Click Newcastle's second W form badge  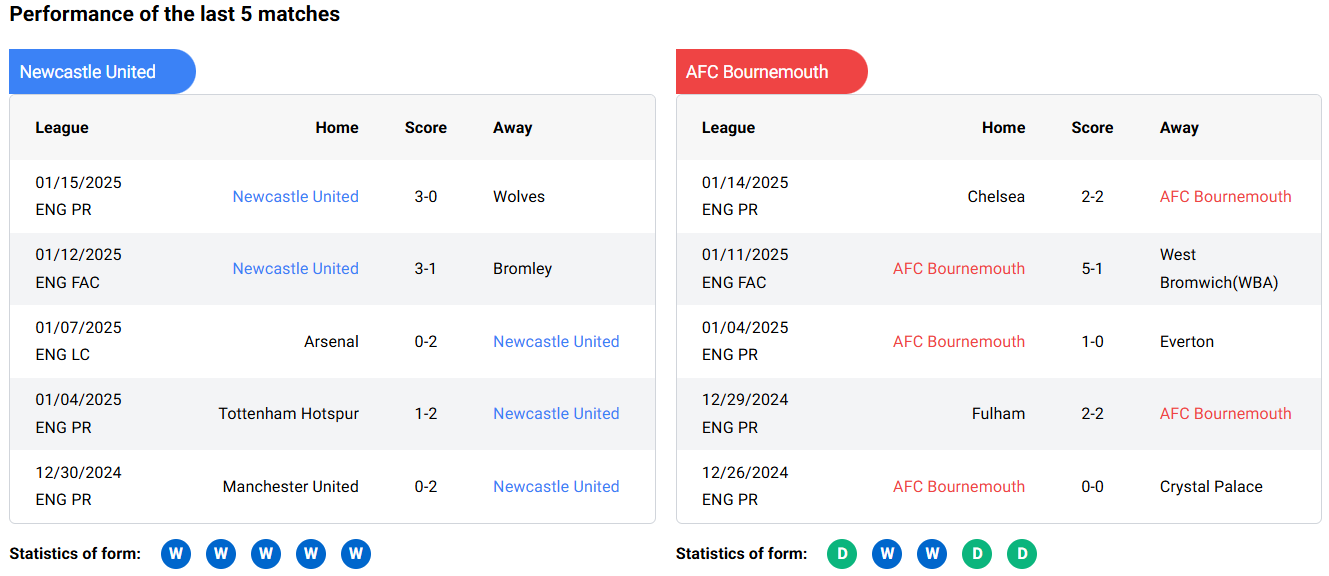coord(221,554)
